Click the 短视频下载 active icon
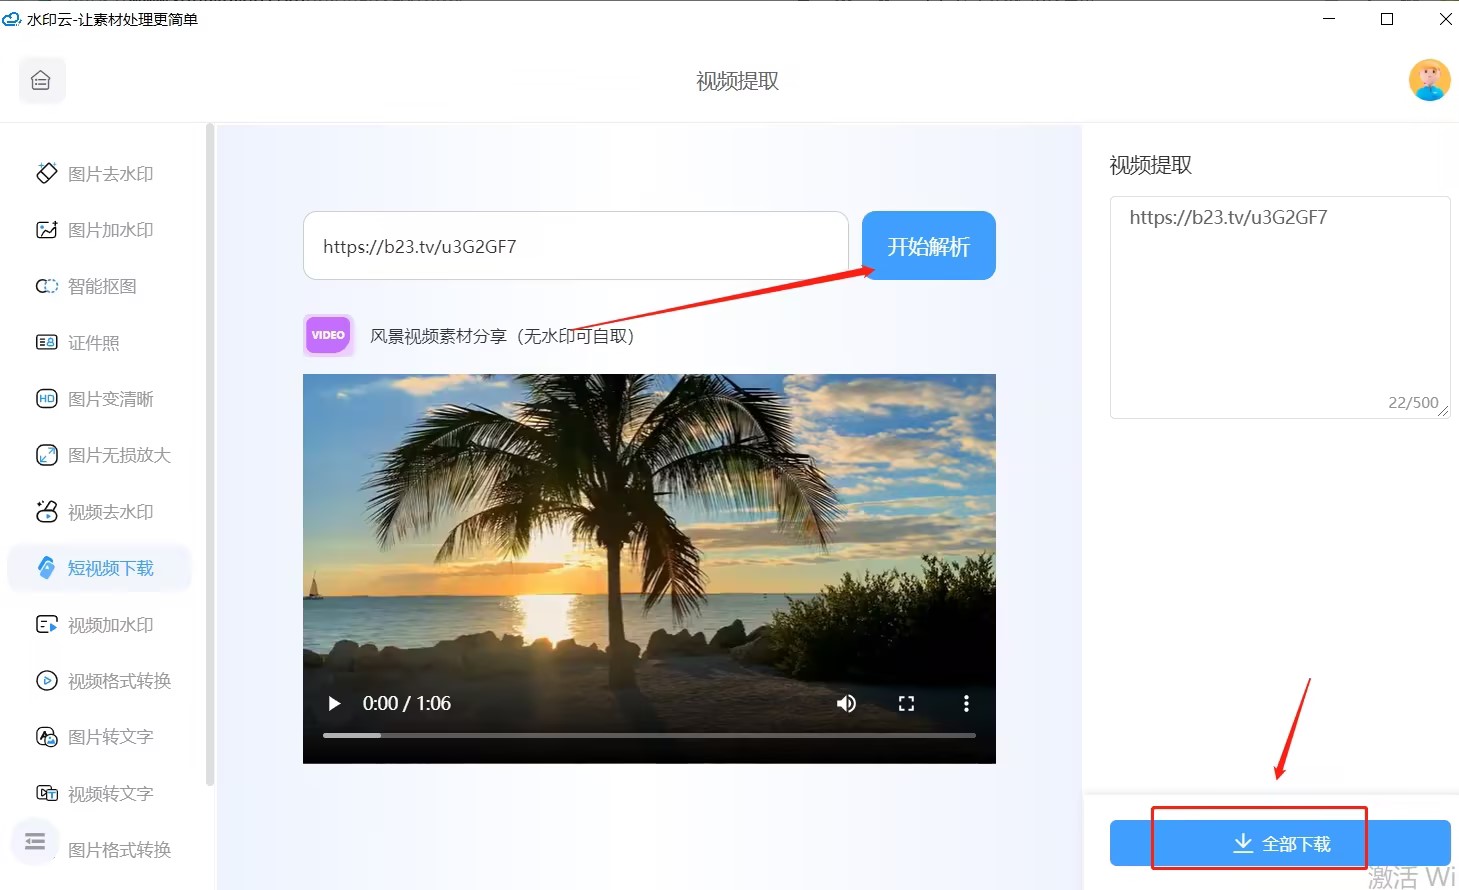The height and width of the screenshot is (890, 1459). pyautogui.click(x=47, y=568)
